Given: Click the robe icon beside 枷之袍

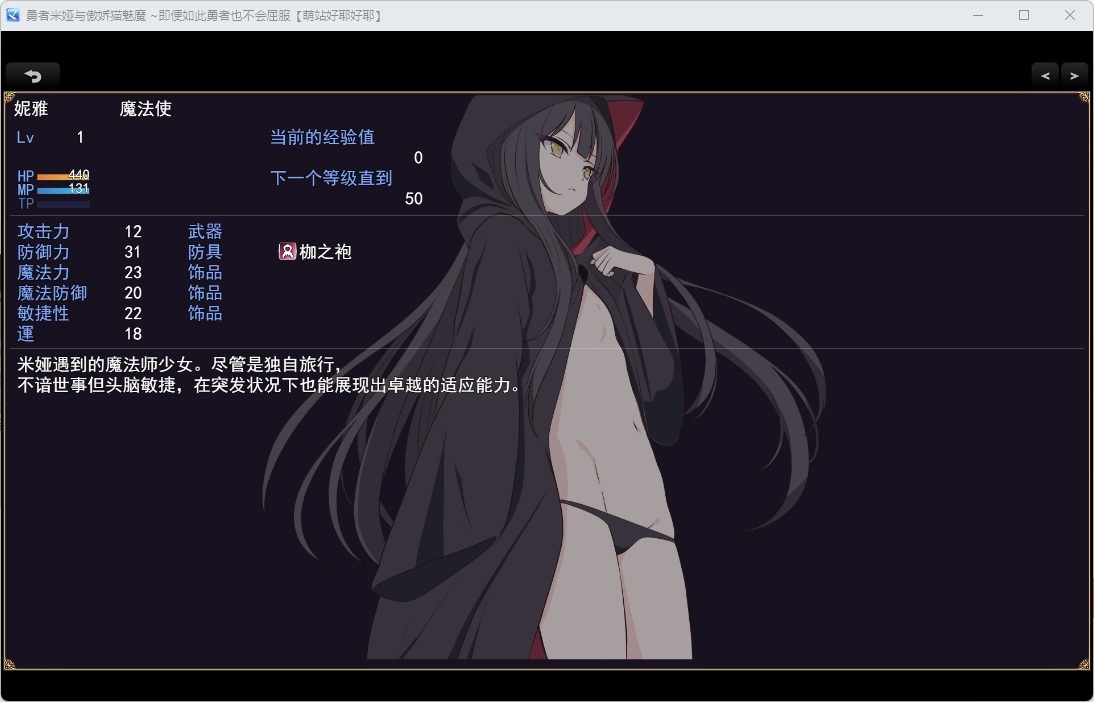Looking at the screenshot, I should tap(287, 251).
